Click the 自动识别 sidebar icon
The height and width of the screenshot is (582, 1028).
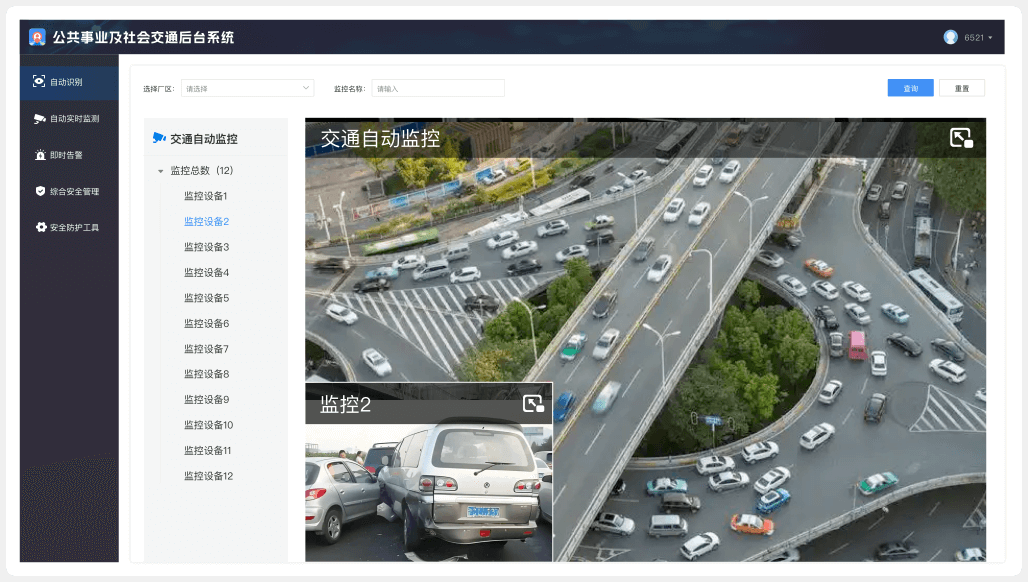[39, 82]
